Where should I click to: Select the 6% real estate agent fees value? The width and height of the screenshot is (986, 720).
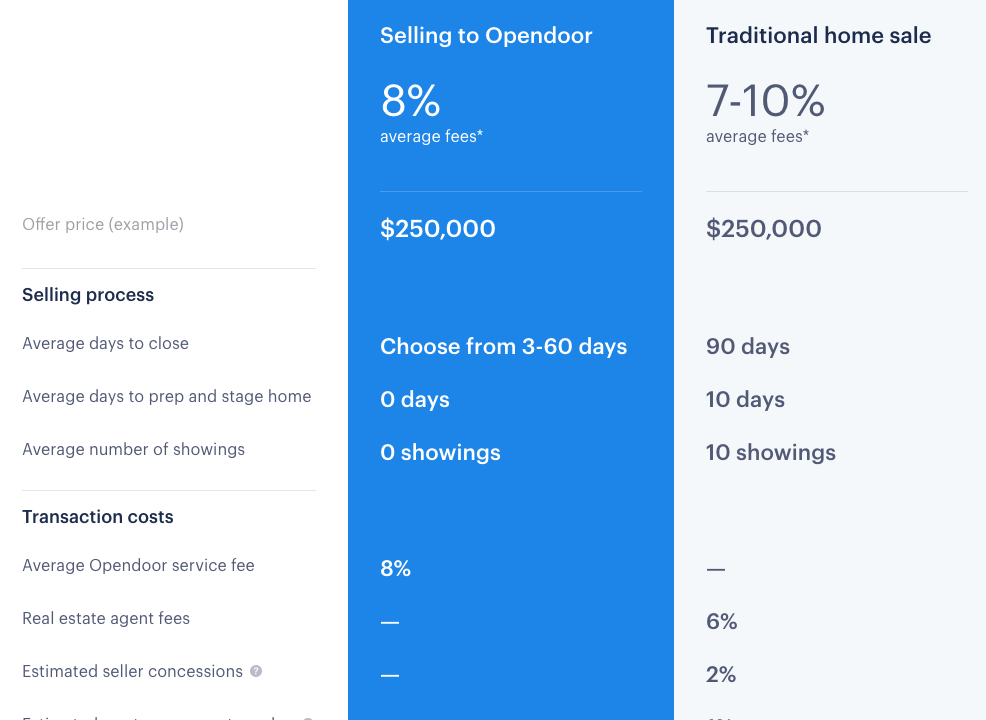click(x=721, y=621)
